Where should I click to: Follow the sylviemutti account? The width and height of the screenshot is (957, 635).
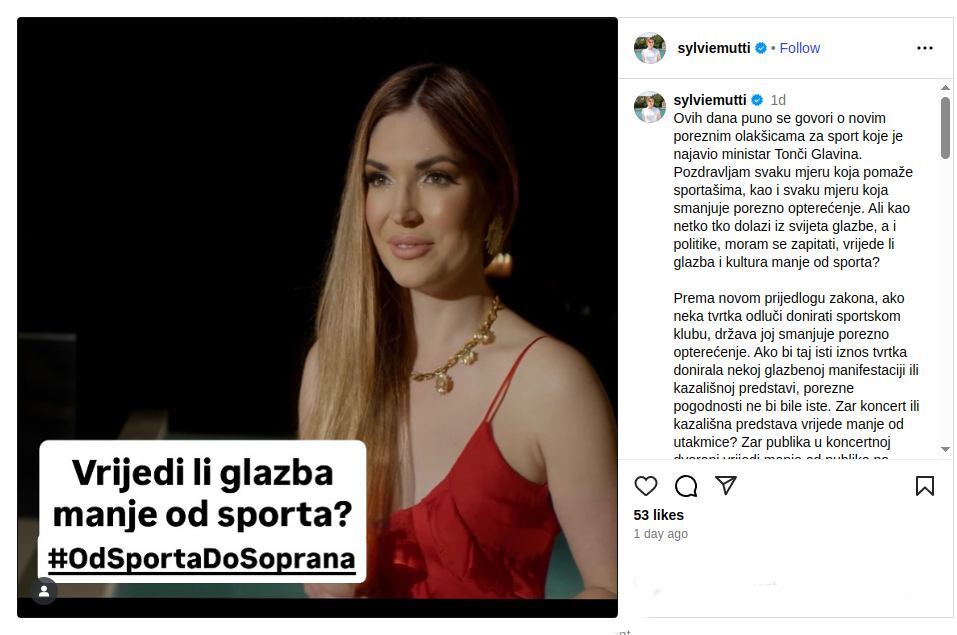[x=800, y=48]
